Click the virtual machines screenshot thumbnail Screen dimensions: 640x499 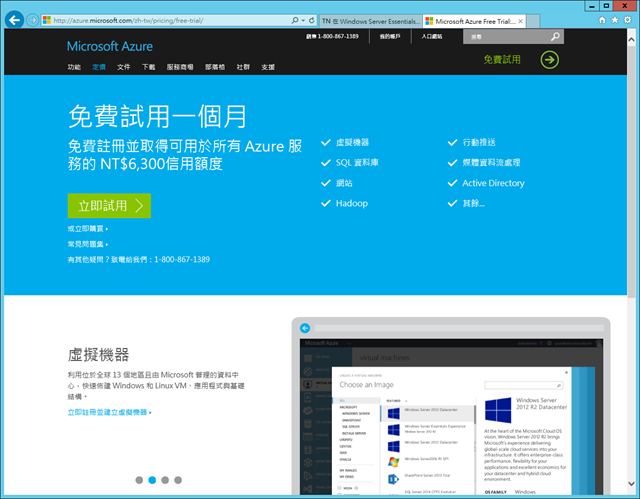click(451, 406)
